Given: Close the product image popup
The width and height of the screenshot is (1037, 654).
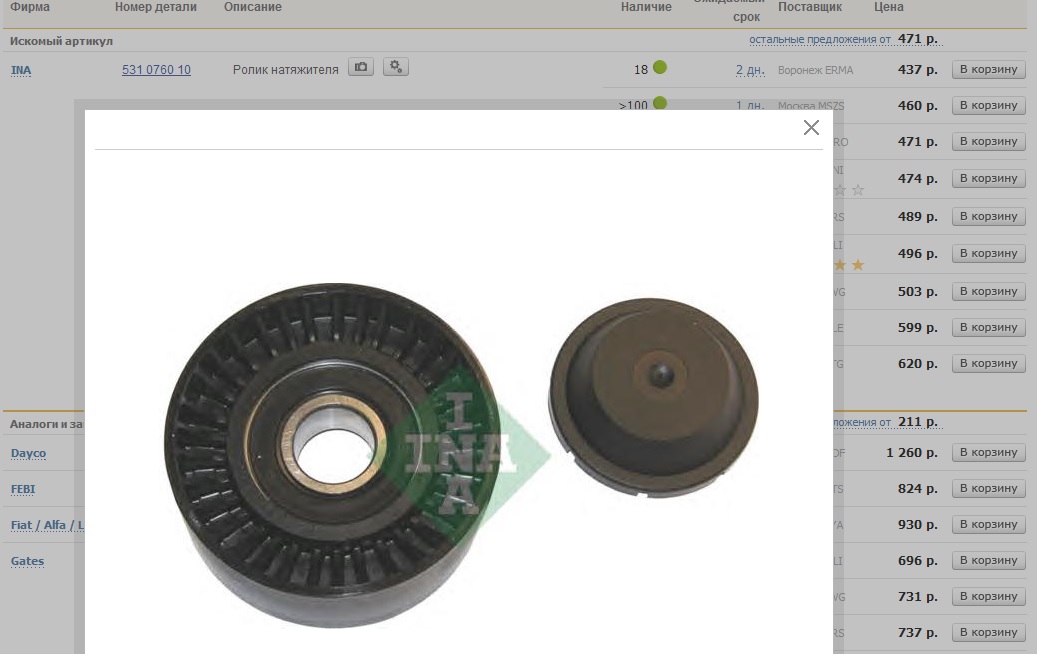Looking at the screenshot, I should pos(811,128).
